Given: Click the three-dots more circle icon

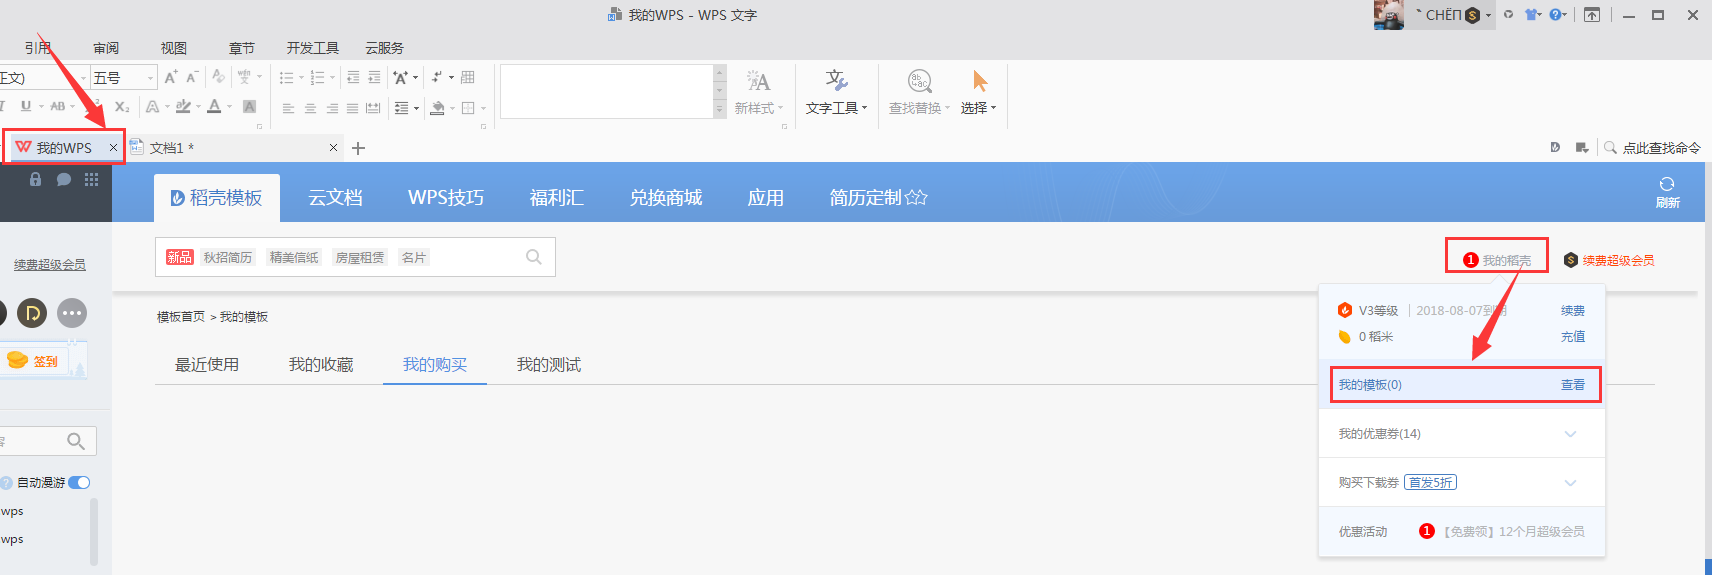Looking at the screenshot, I should click(72, 313).
